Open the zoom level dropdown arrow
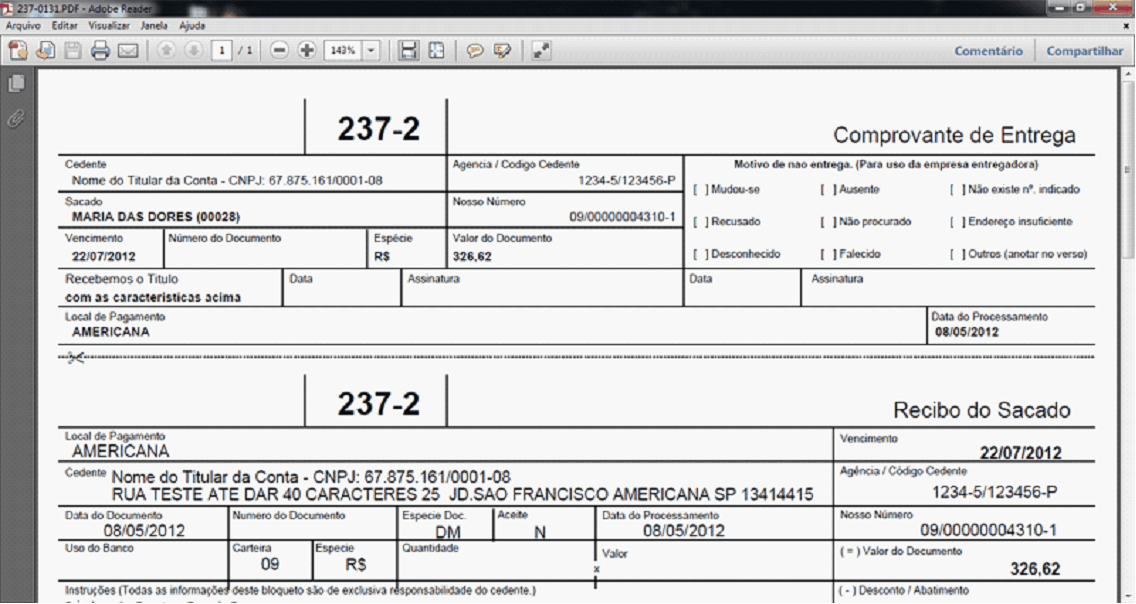The width and height of the screenshot is (1136, 604). 372,51
